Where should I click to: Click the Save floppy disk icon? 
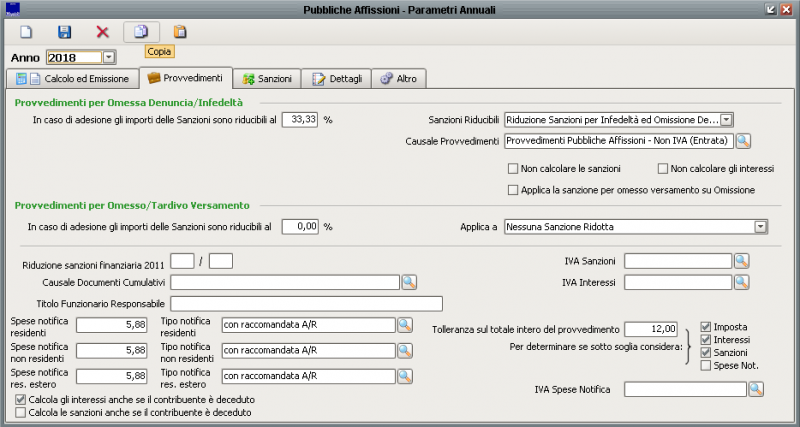(x=65, y=32)
